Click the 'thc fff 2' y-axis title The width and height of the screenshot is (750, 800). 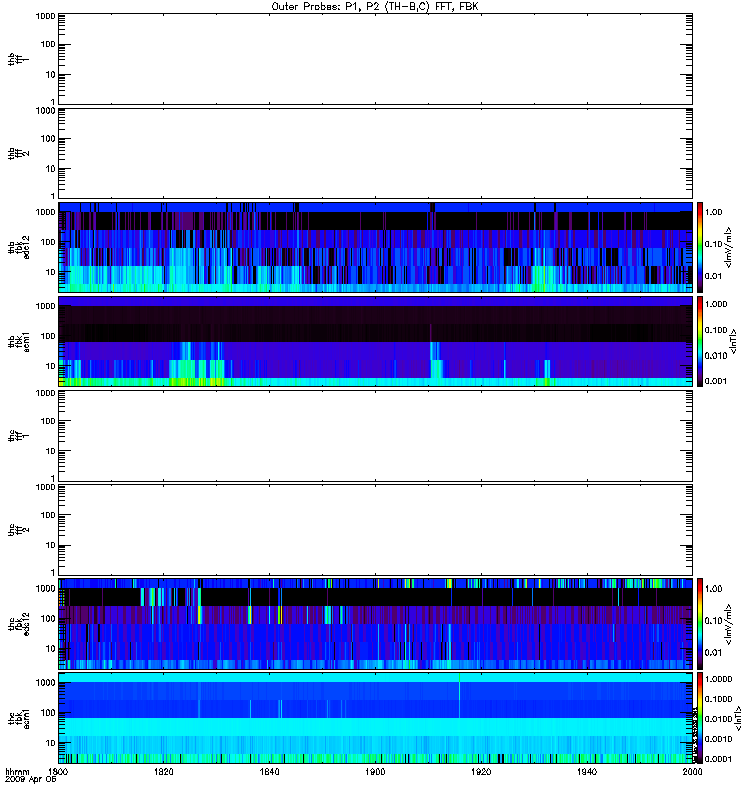pyautogui.click(x=18, y=530)
